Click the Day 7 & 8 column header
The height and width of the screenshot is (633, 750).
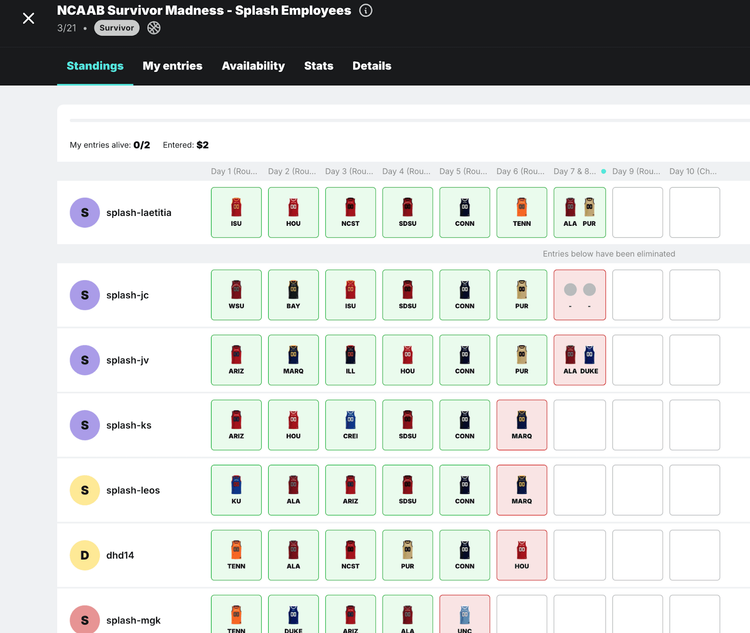tap(575, 171)
